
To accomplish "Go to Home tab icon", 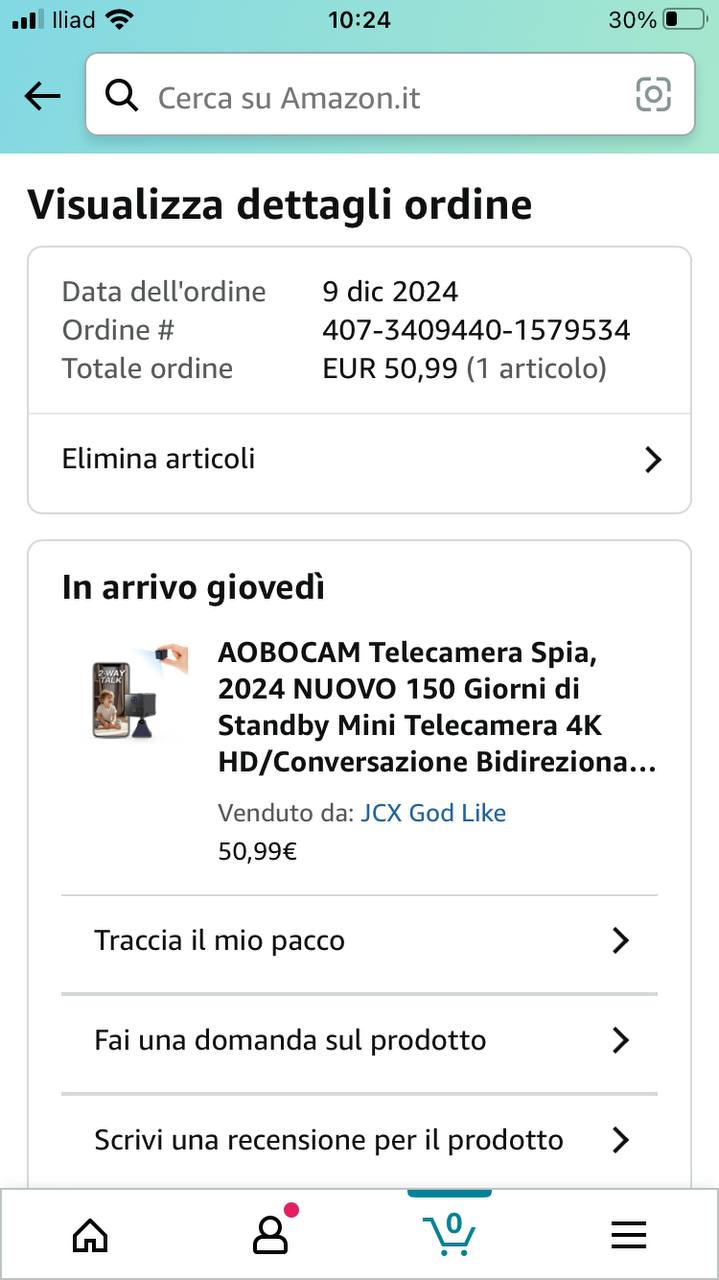I will 90,1236.
